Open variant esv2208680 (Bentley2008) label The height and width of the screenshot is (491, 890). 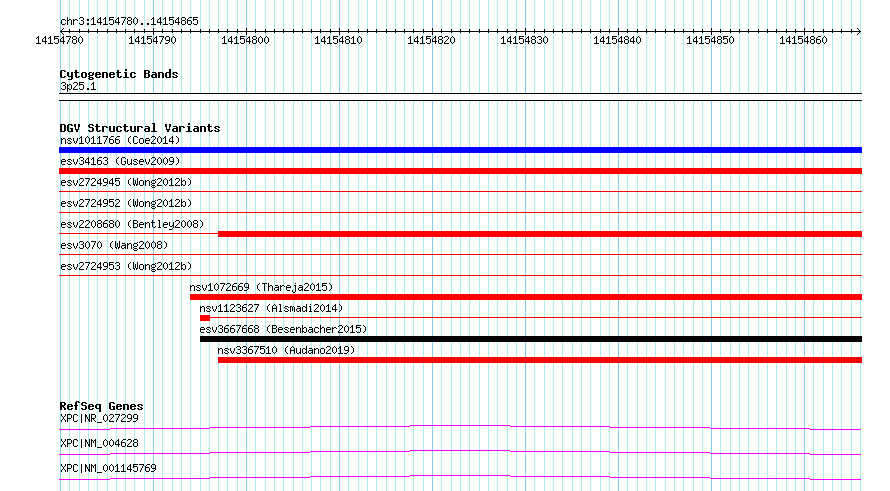(132, 224)
